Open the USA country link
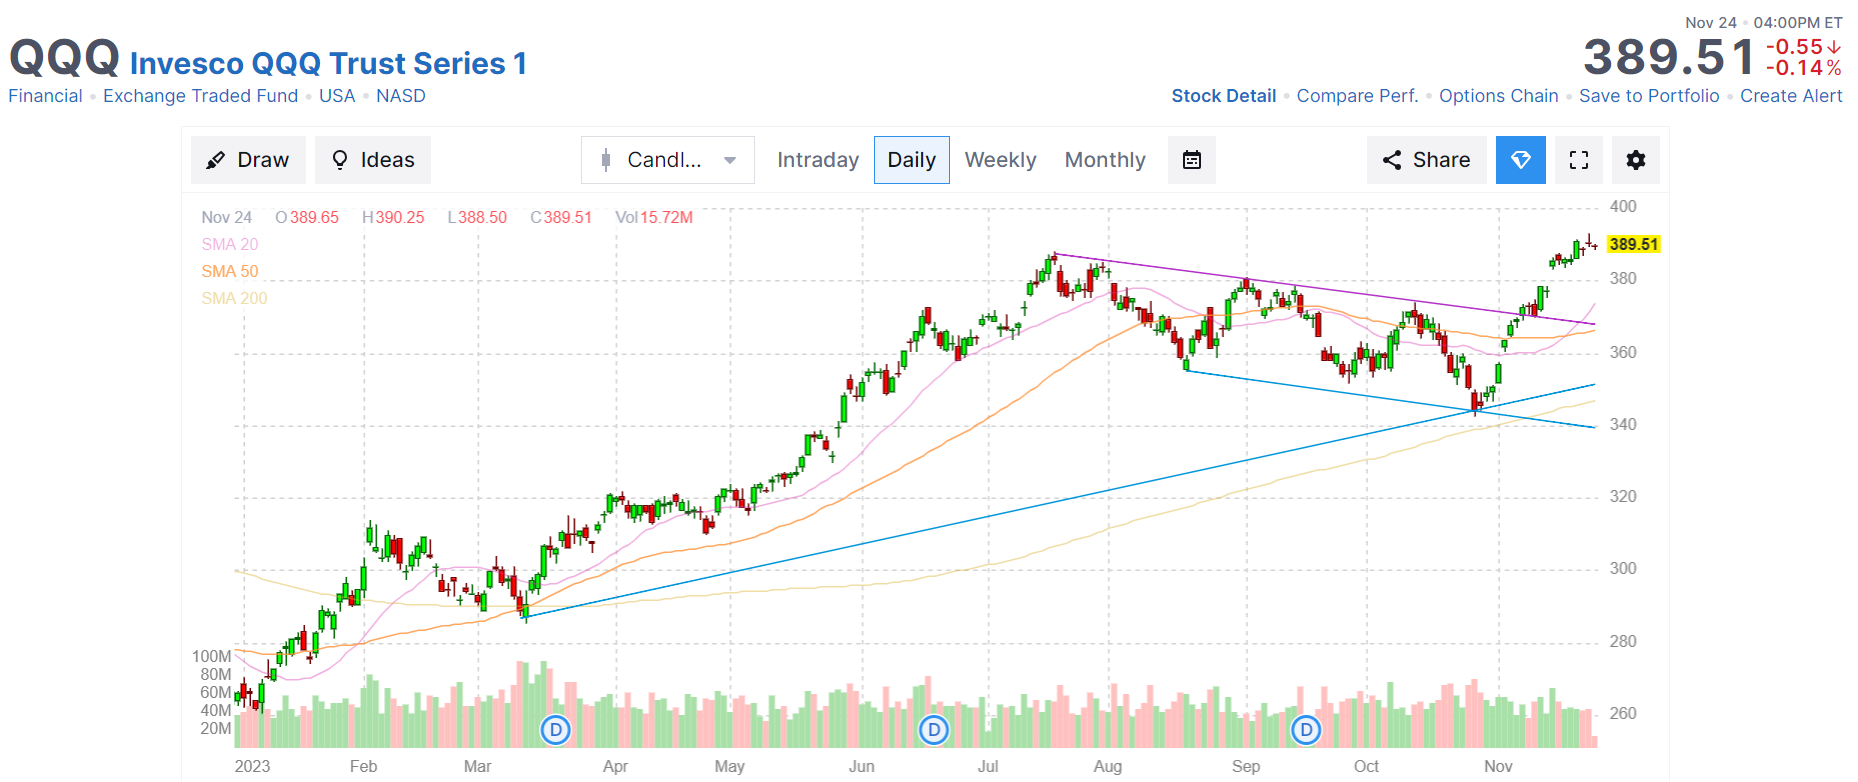 (337, 96)
